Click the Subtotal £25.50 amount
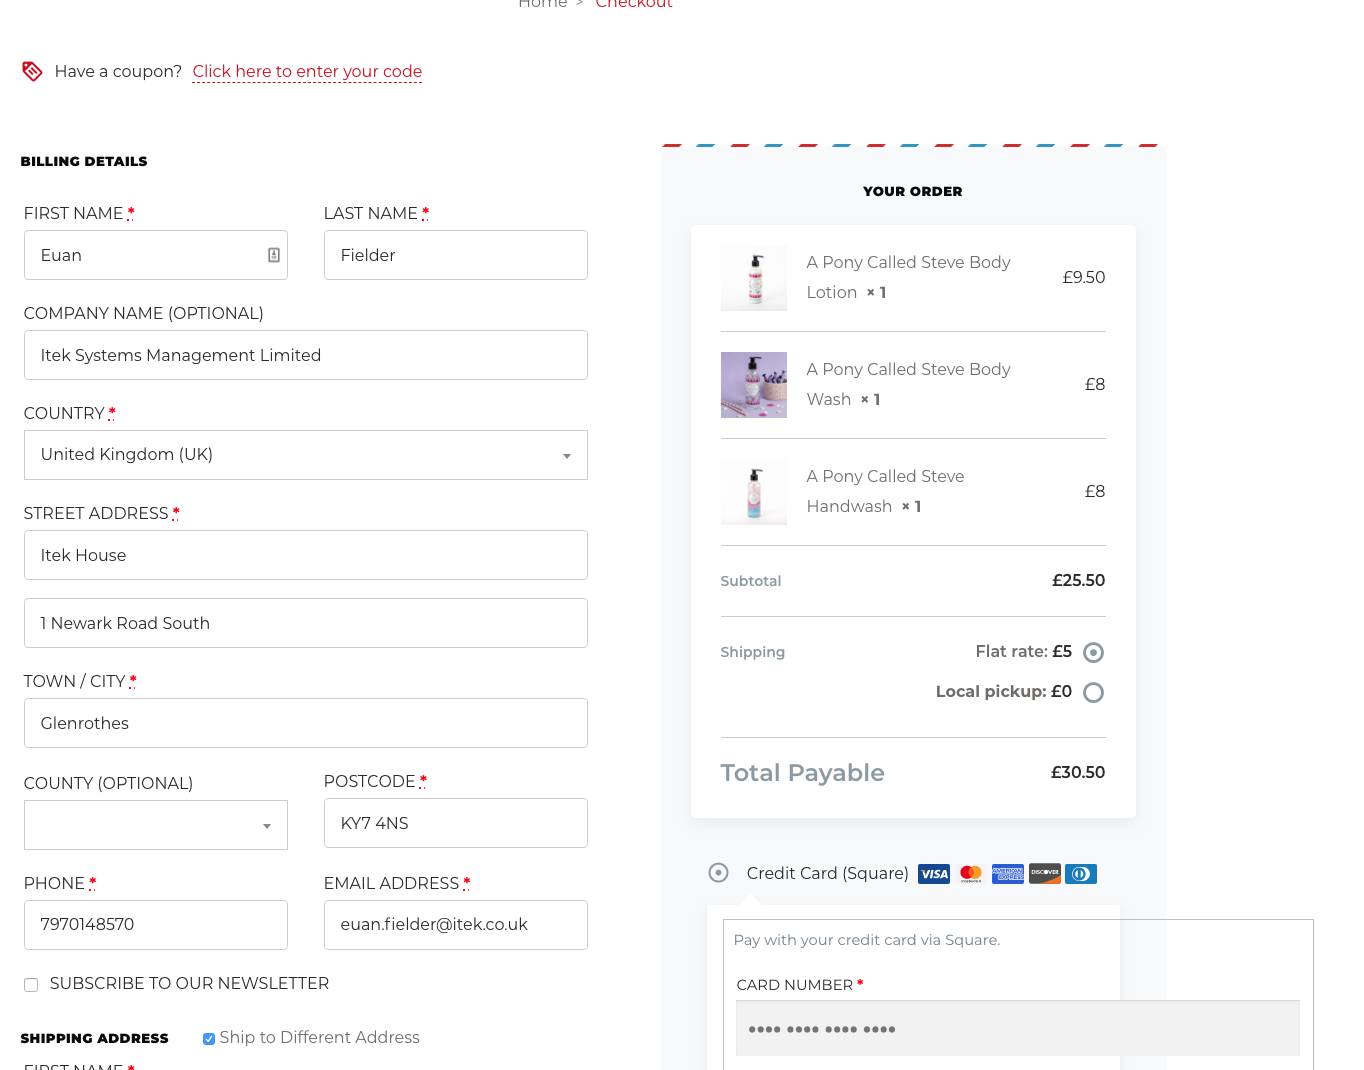Screen dimensions: 1364x1070 [x=1078, y=580]
